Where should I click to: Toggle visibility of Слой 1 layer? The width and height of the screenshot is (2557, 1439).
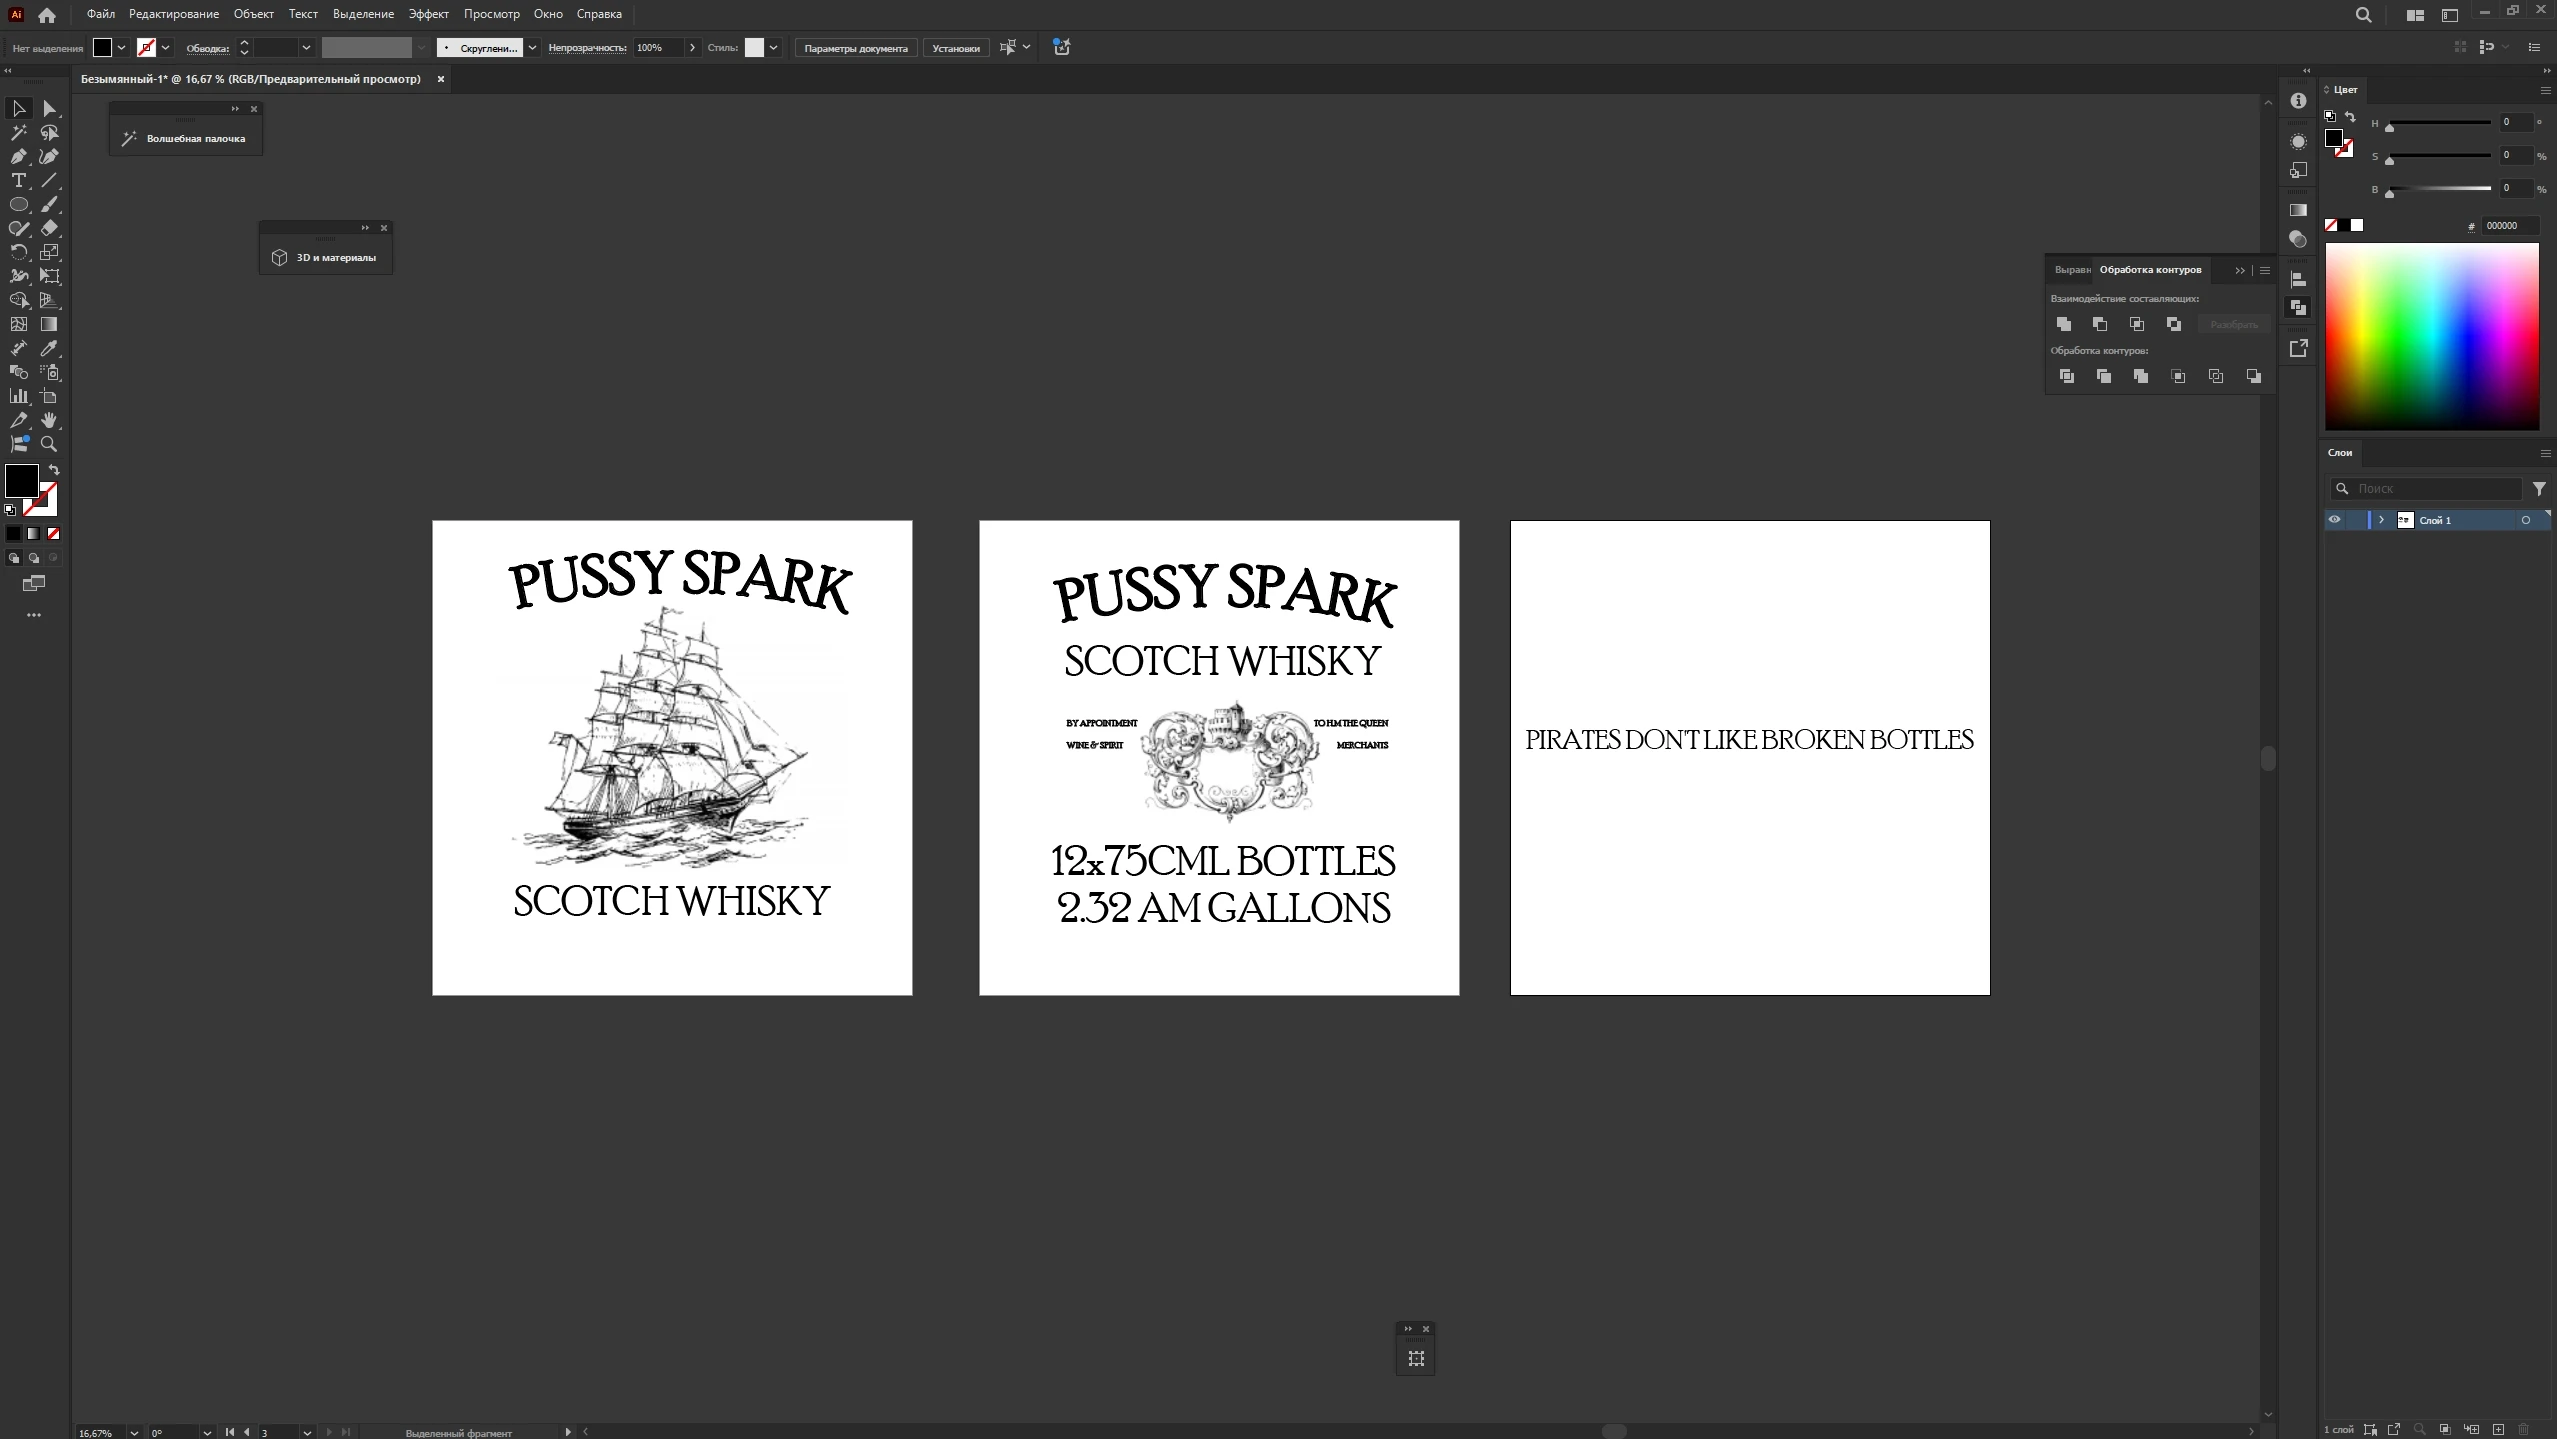coord(2334,520)
